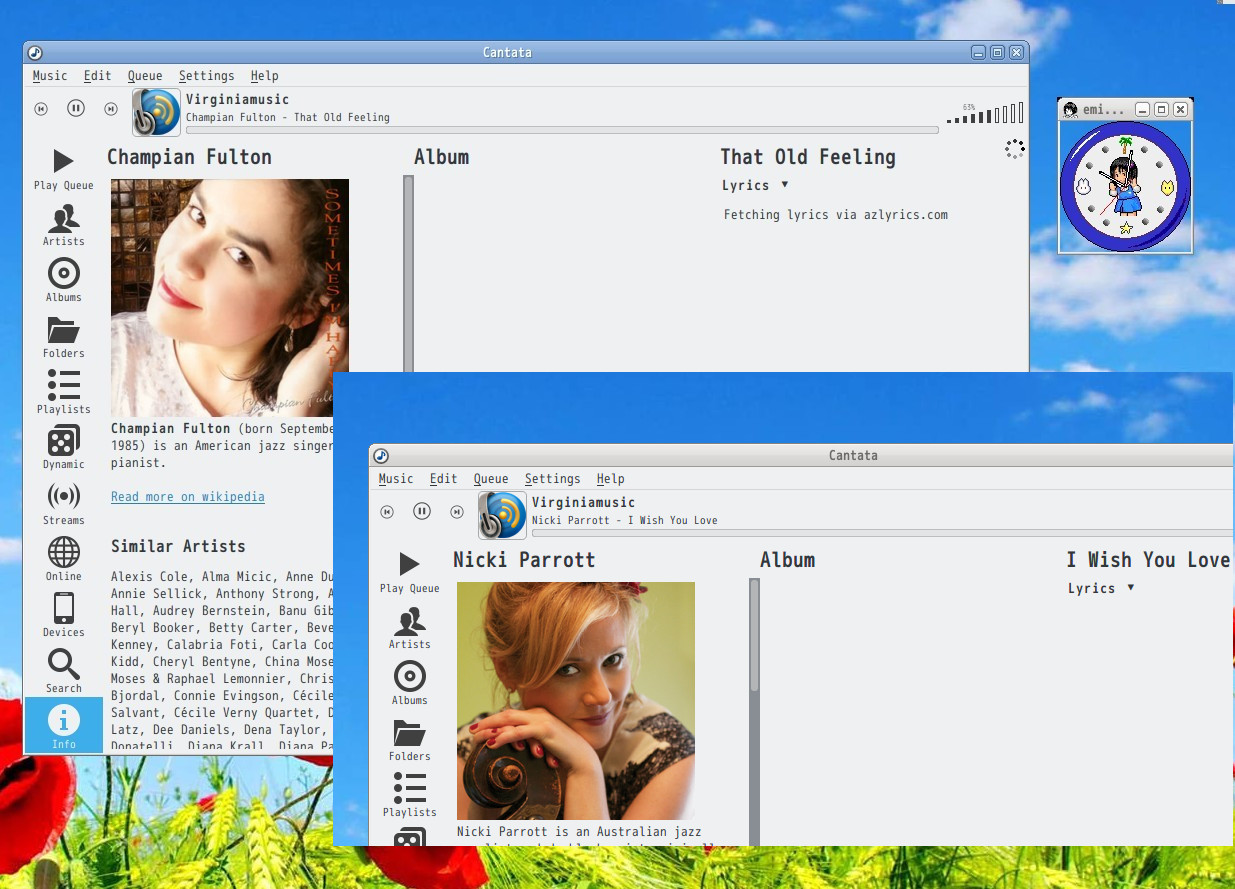The height and width of the screenshot is (889, 1235).
Task: Click the Nicki Parrott artist photo
Action: [576, 700]
